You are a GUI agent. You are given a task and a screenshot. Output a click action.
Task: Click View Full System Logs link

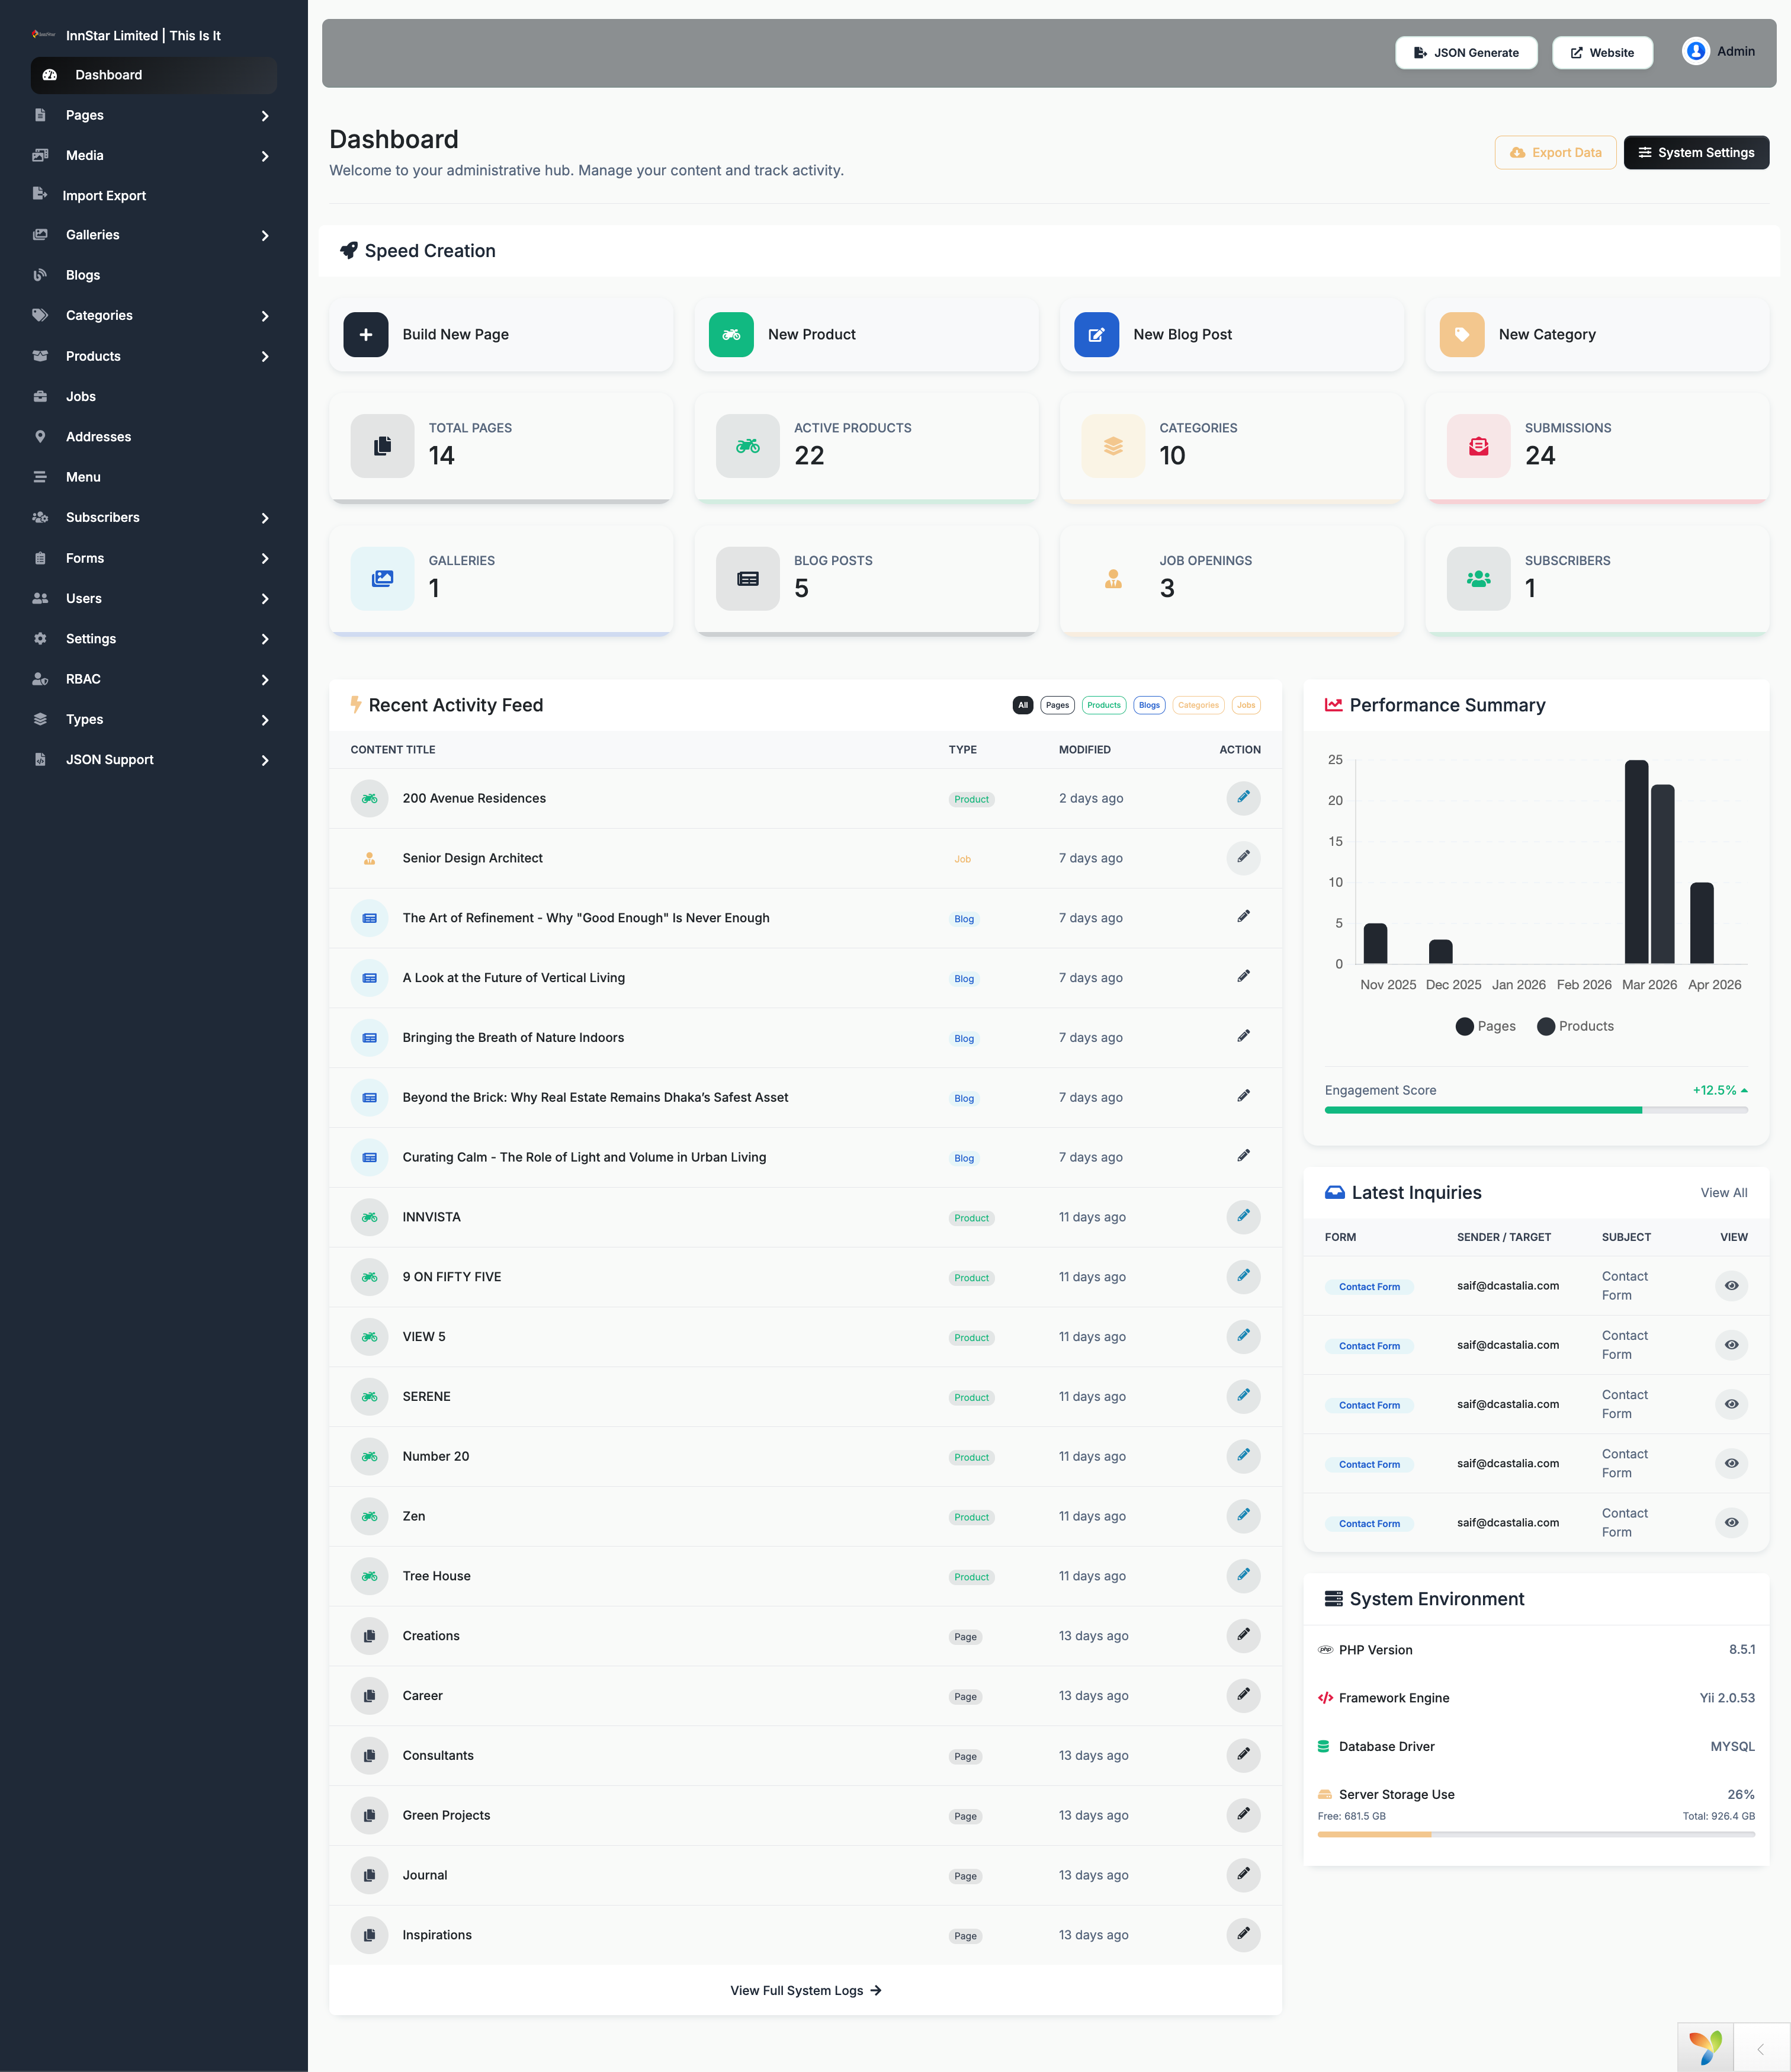tap(805, 1990)
